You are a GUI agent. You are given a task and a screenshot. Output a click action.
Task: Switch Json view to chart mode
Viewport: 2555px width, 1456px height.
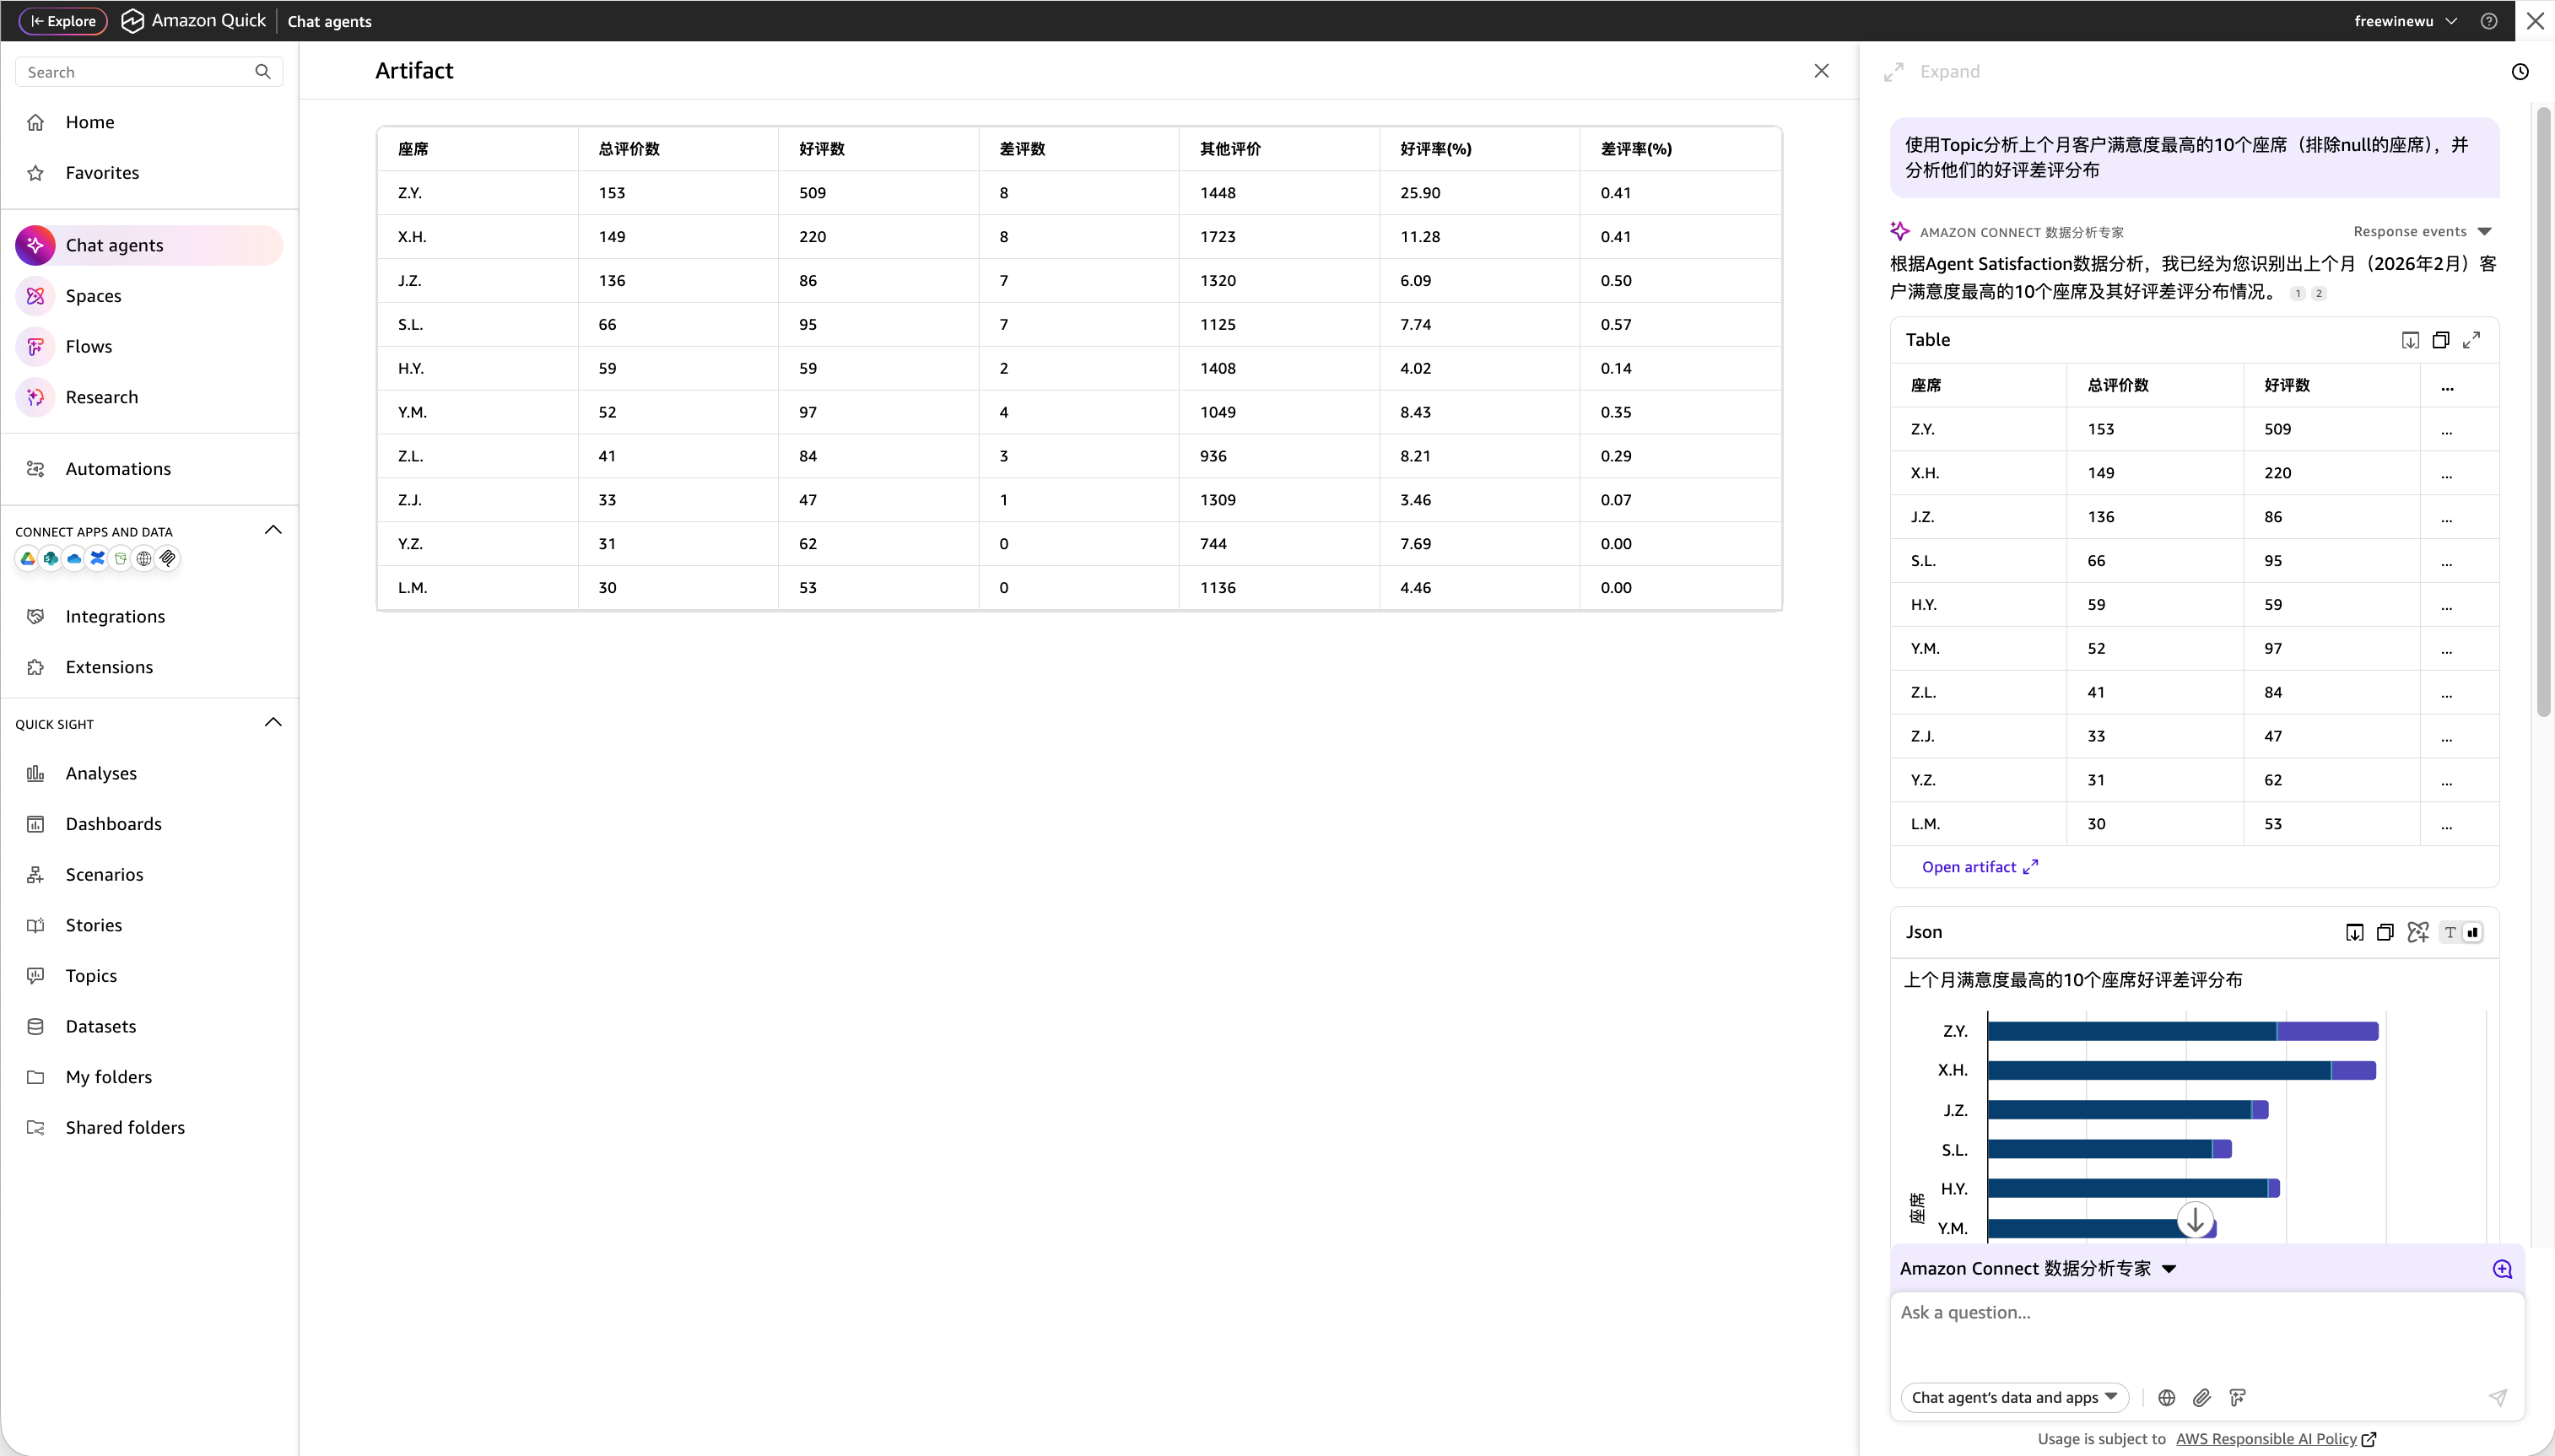[x=2472, y=932]
